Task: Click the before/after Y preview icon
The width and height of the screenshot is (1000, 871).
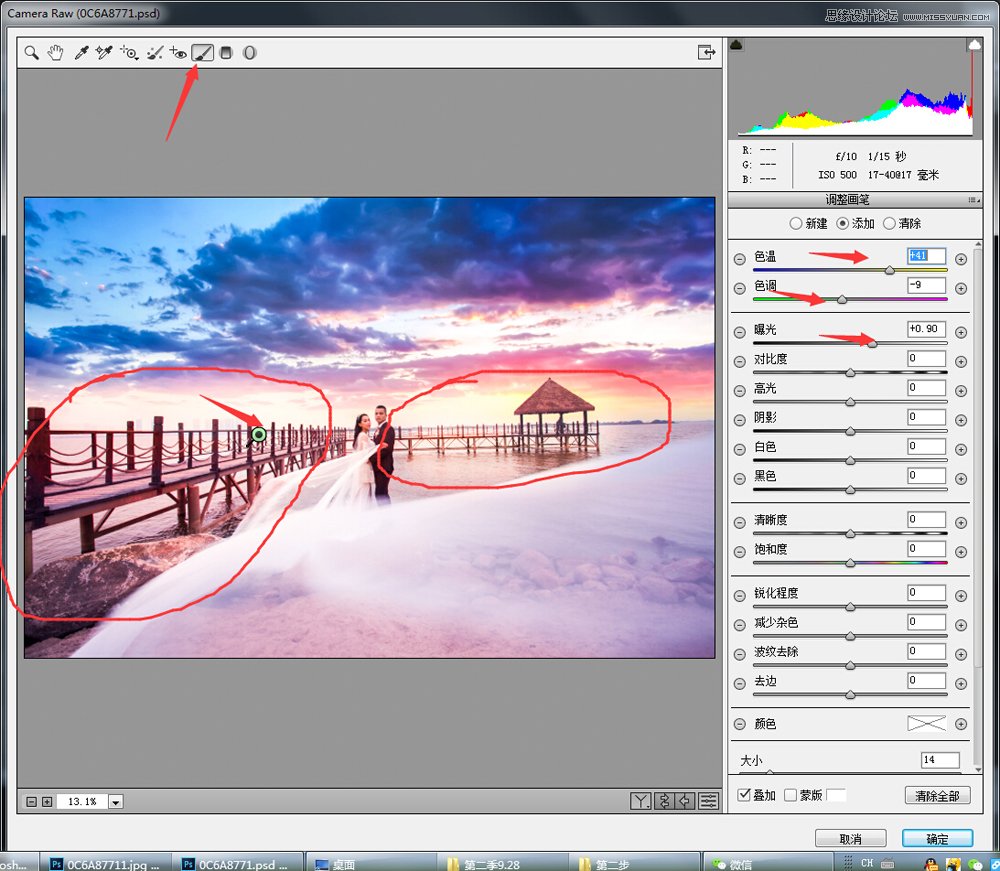Action: coord(640,801)
